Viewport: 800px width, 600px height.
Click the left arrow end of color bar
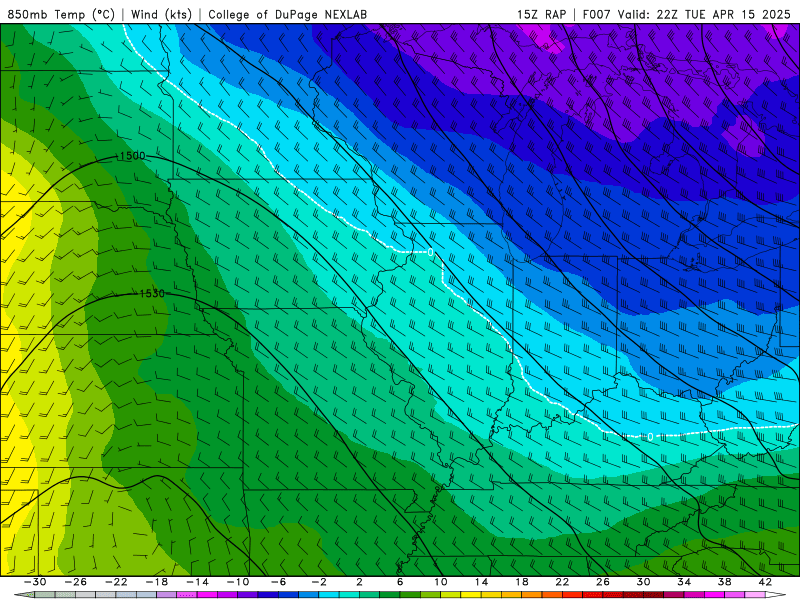[x=24, y=595]
